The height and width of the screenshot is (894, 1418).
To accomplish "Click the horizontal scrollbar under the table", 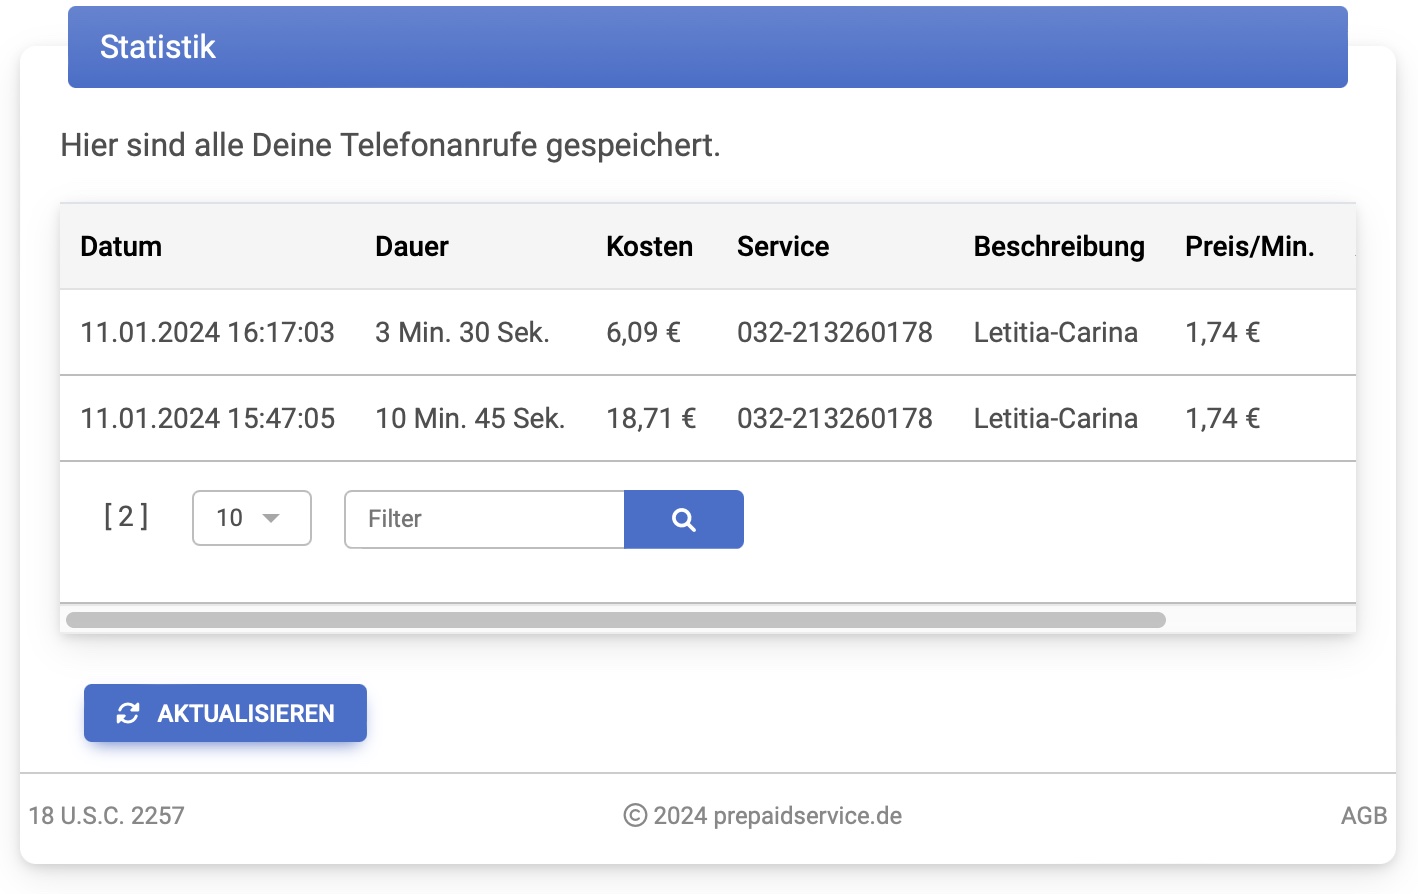I will [615, 620].
